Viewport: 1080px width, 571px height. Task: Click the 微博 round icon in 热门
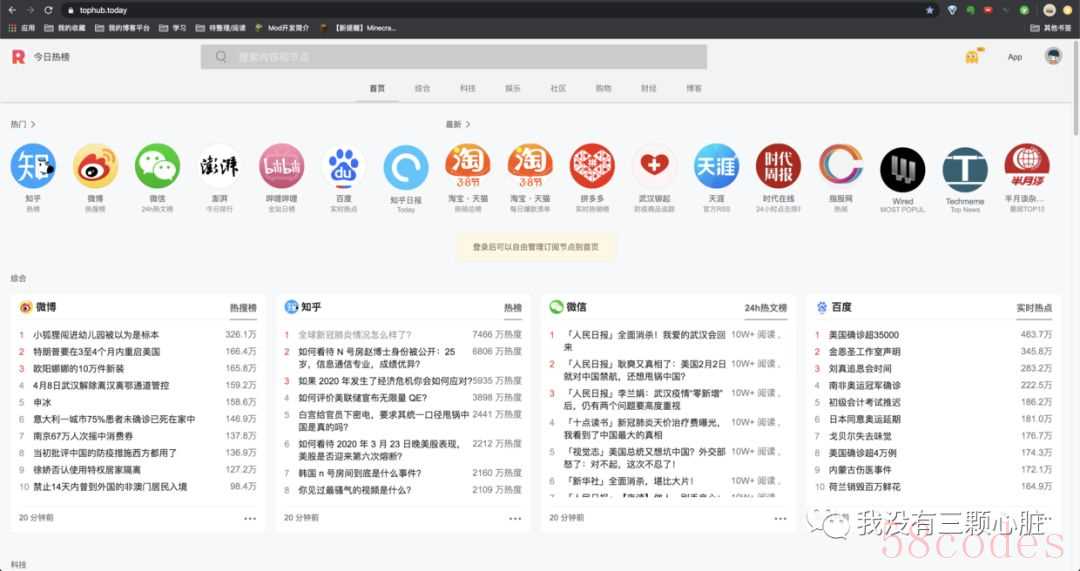(x=95, y=166)
